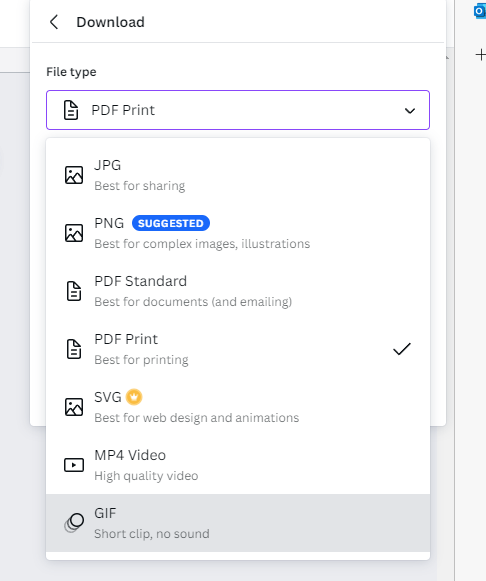Click the PDF Standard document icon
The width and height of the screenshot is (486, 581).
[x=74, y=291]
